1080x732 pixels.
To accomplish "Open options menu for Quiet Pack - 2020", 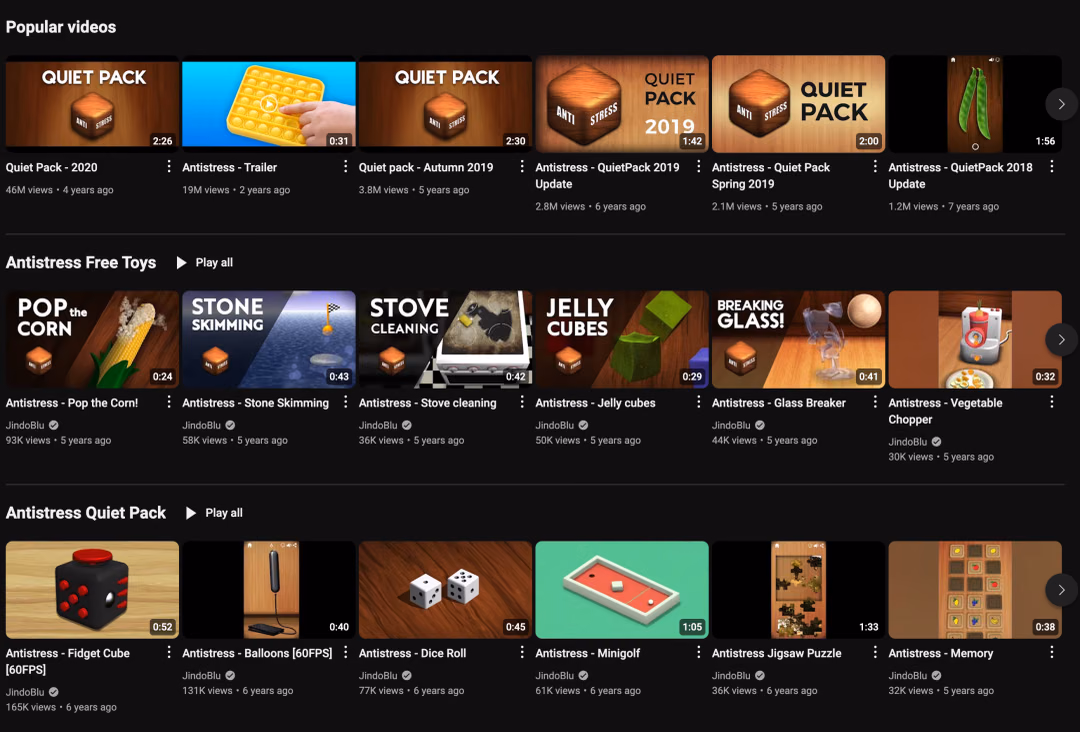I will tap(169, 167).
